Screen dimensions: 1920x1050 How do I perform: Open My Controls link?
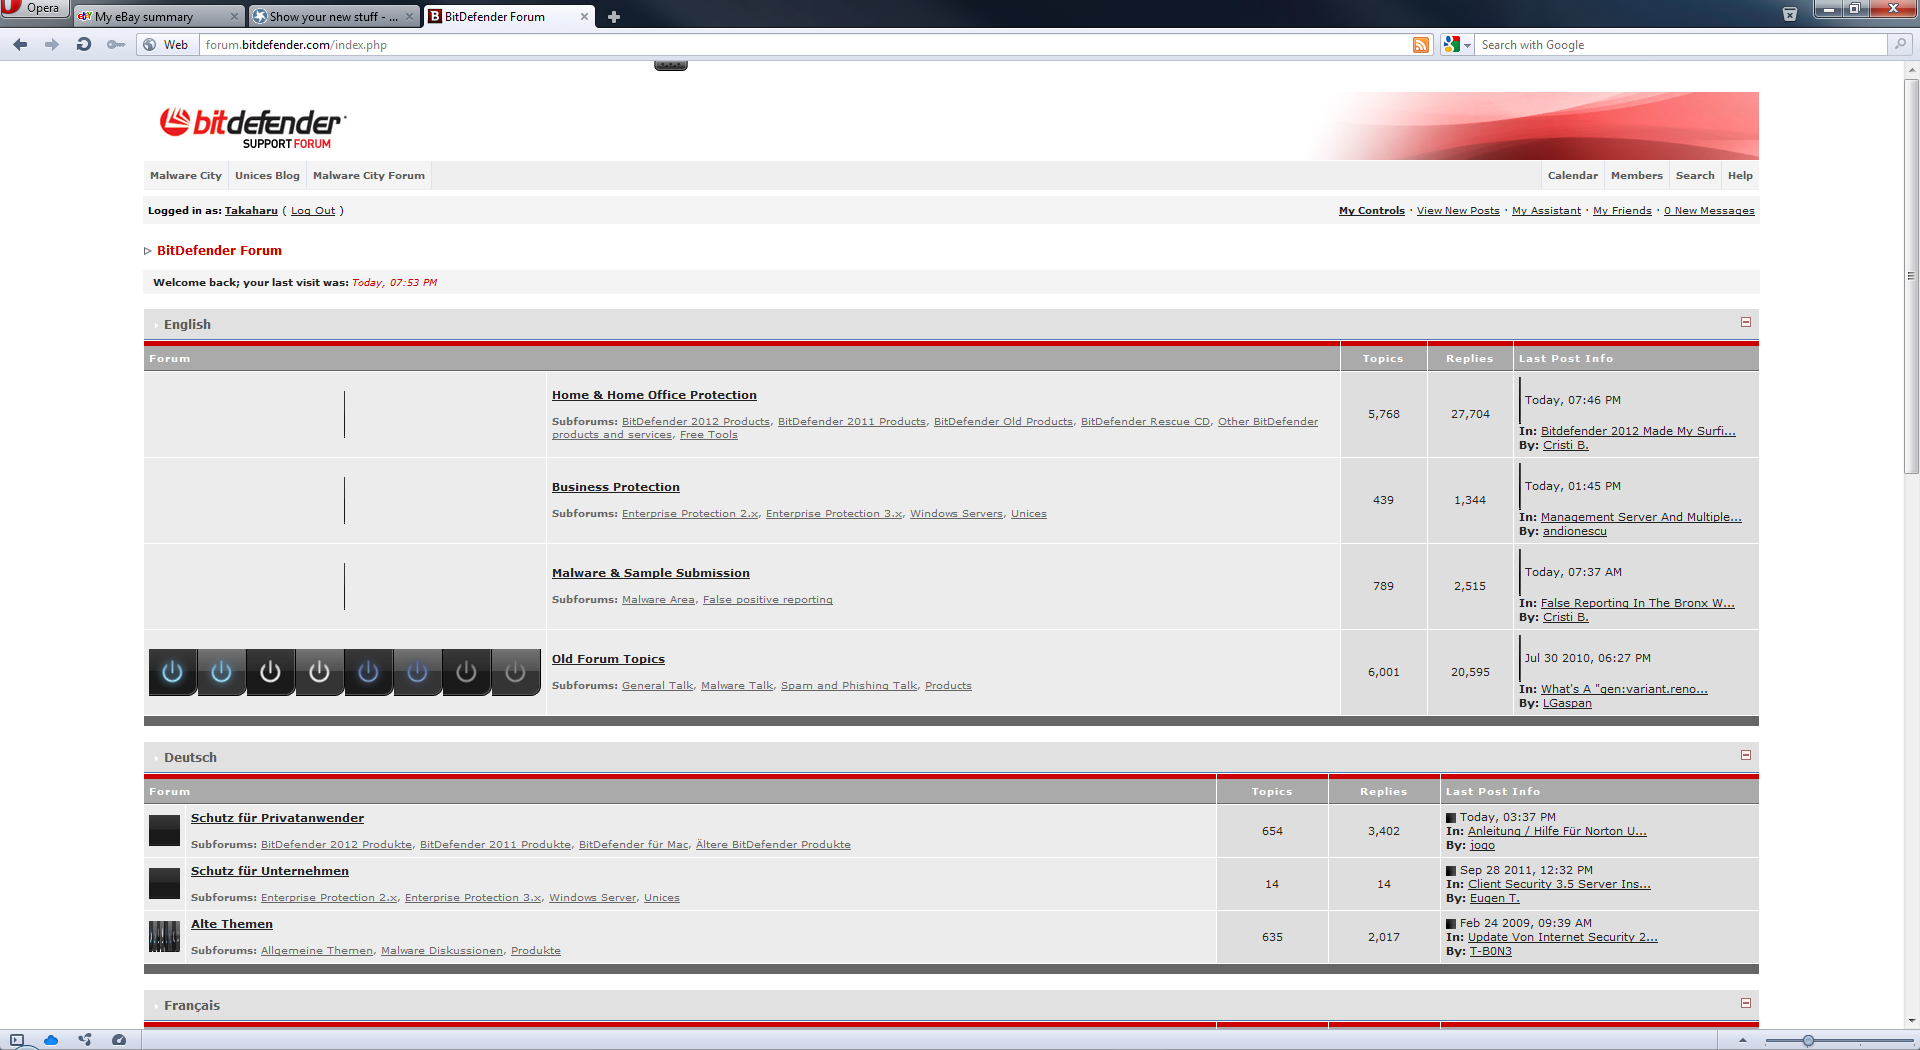(1372, 211)
